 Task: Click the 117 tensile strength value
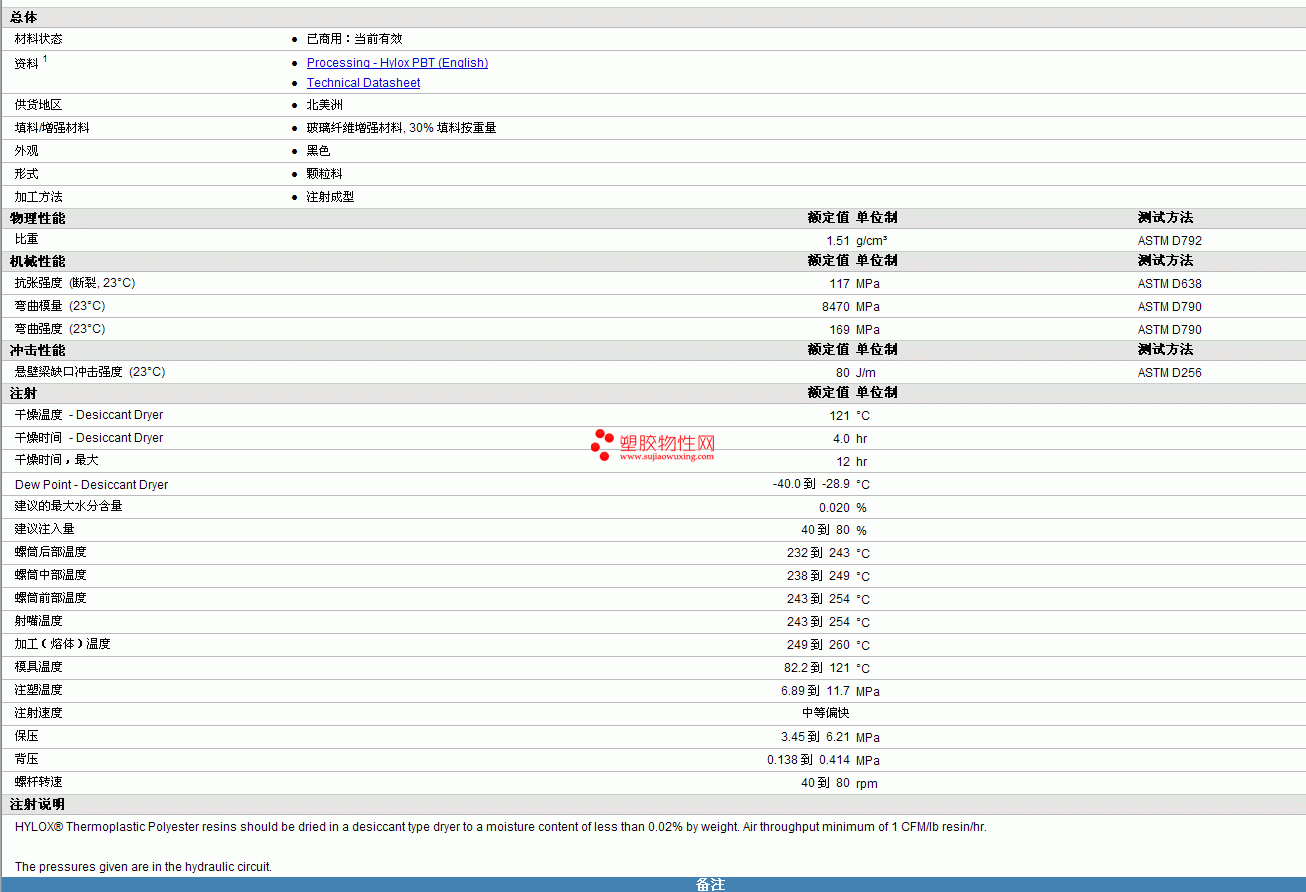[x=839, y=284]
